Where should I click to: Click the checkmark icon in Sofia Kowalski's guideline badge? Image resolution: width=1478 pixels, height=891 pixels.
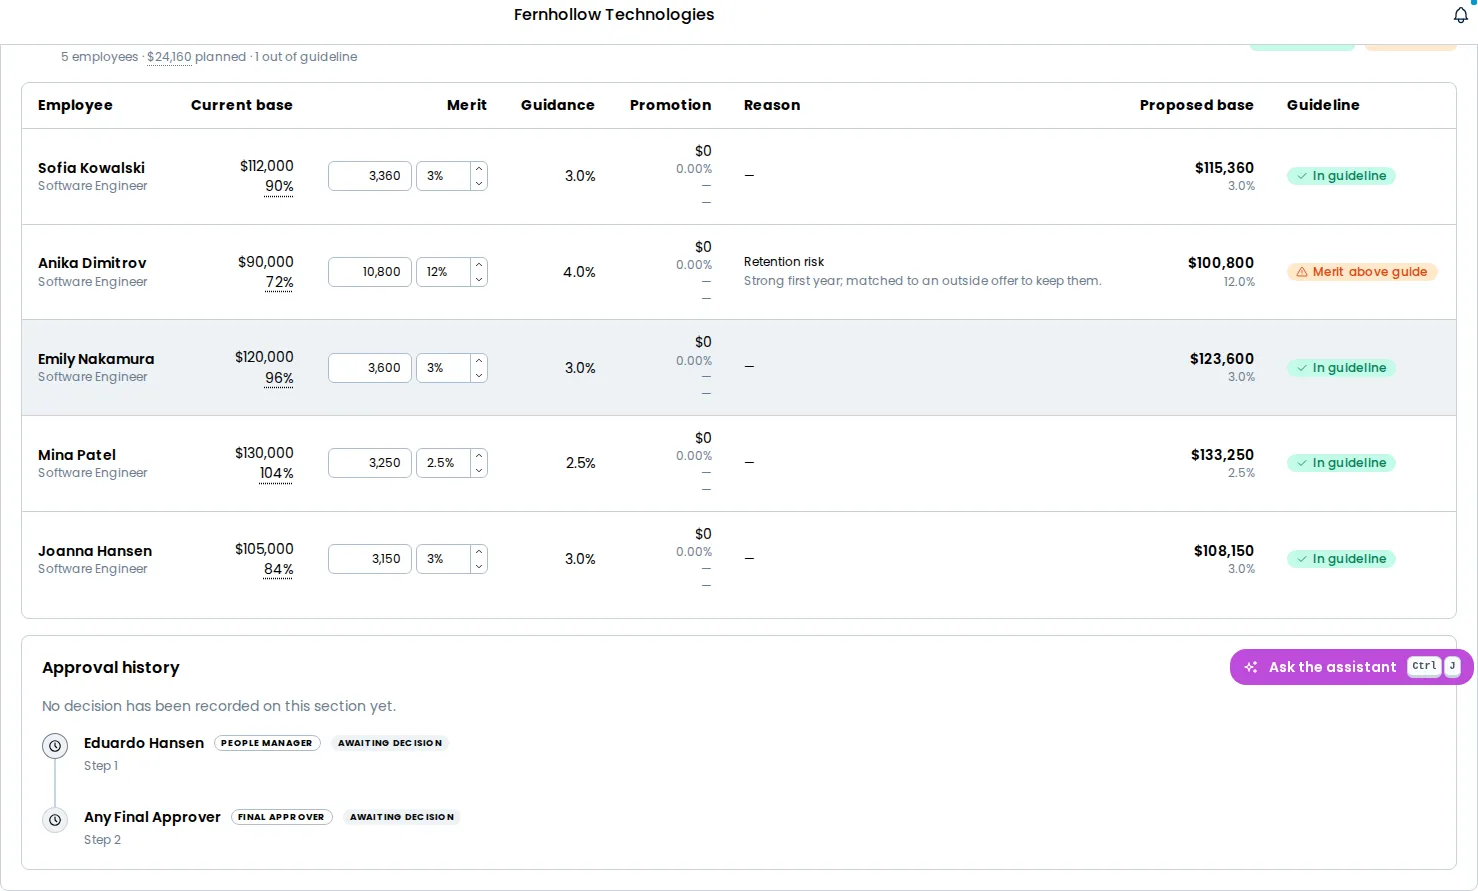coord(1302,176)
